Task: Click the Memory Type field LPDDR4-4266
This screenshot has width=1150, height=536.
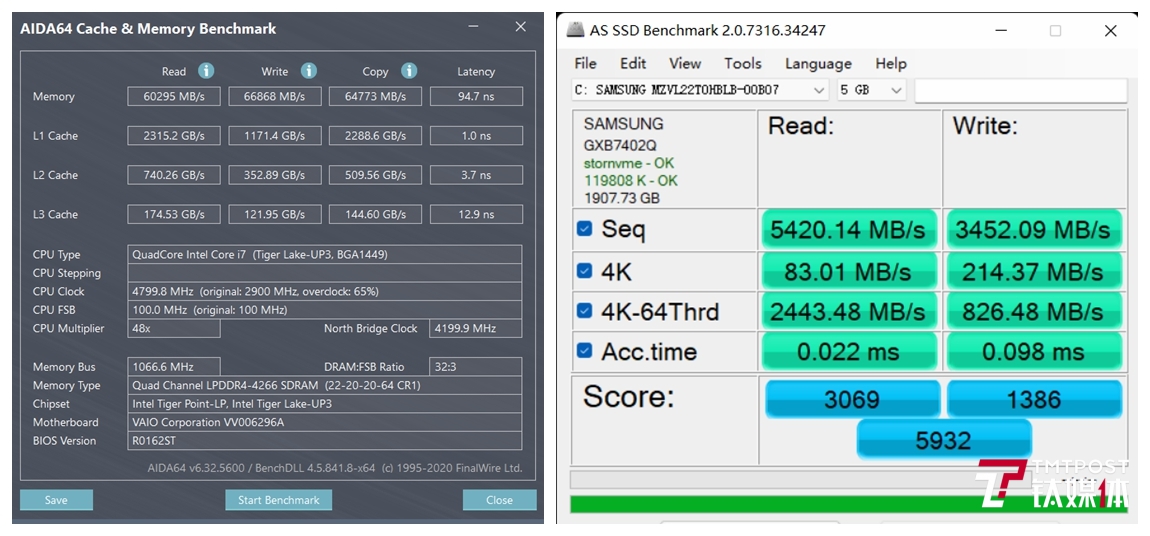Action: pos(325,385)
